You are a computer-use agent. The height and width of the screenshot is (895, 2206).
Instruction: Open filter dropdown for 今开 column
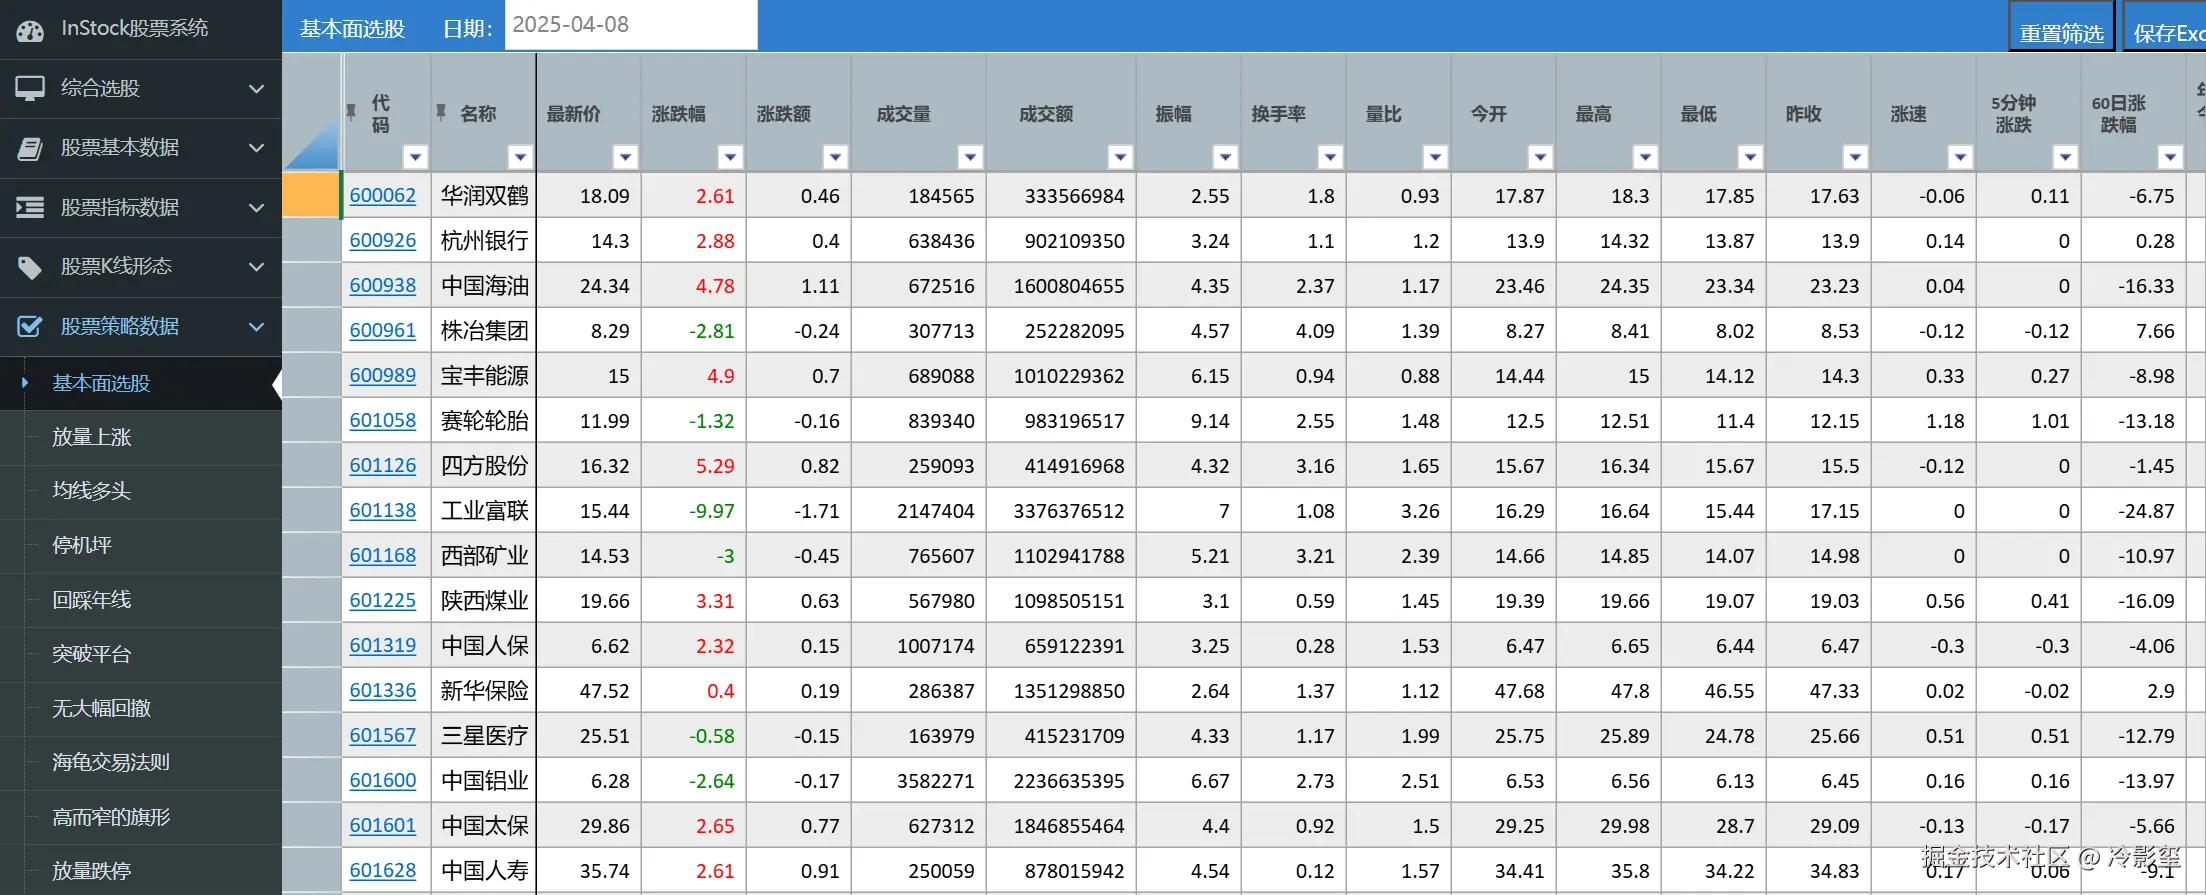click(1540, 157)
